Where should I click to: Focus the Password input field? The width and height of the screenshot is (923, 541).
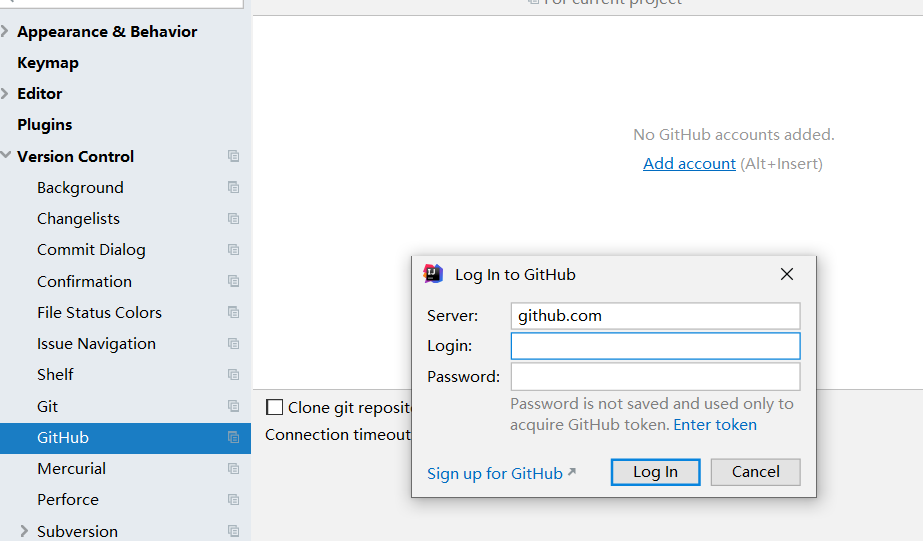(655, 377)
